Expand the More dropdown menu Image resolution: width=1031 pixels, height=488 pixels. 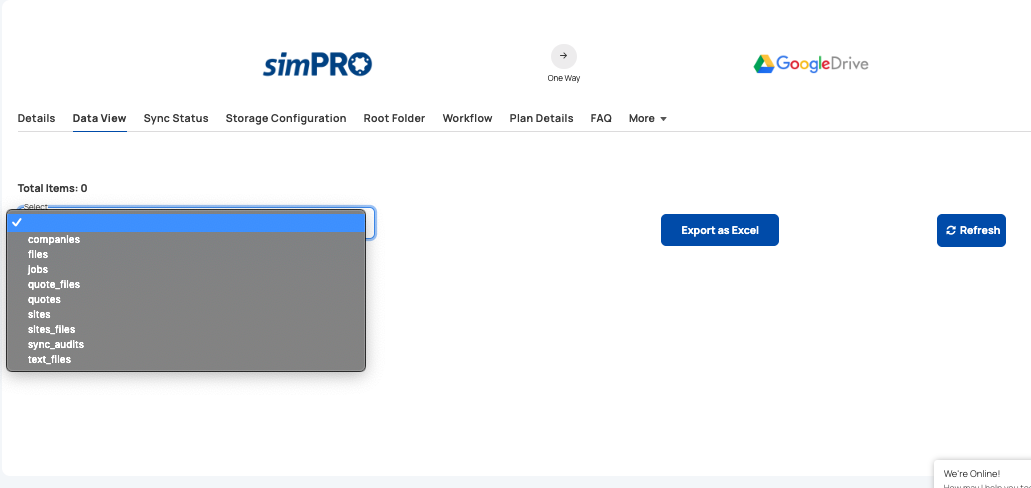click(648, 118)
